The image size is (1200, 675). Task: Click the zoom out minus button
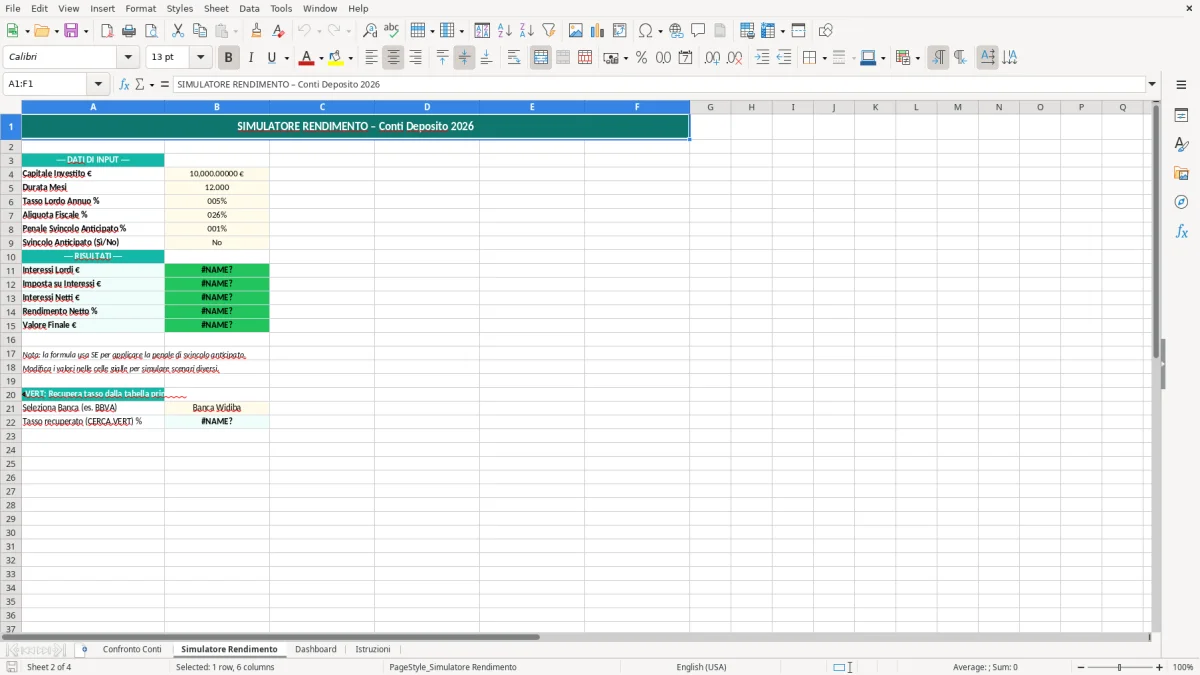[1080, 667]
